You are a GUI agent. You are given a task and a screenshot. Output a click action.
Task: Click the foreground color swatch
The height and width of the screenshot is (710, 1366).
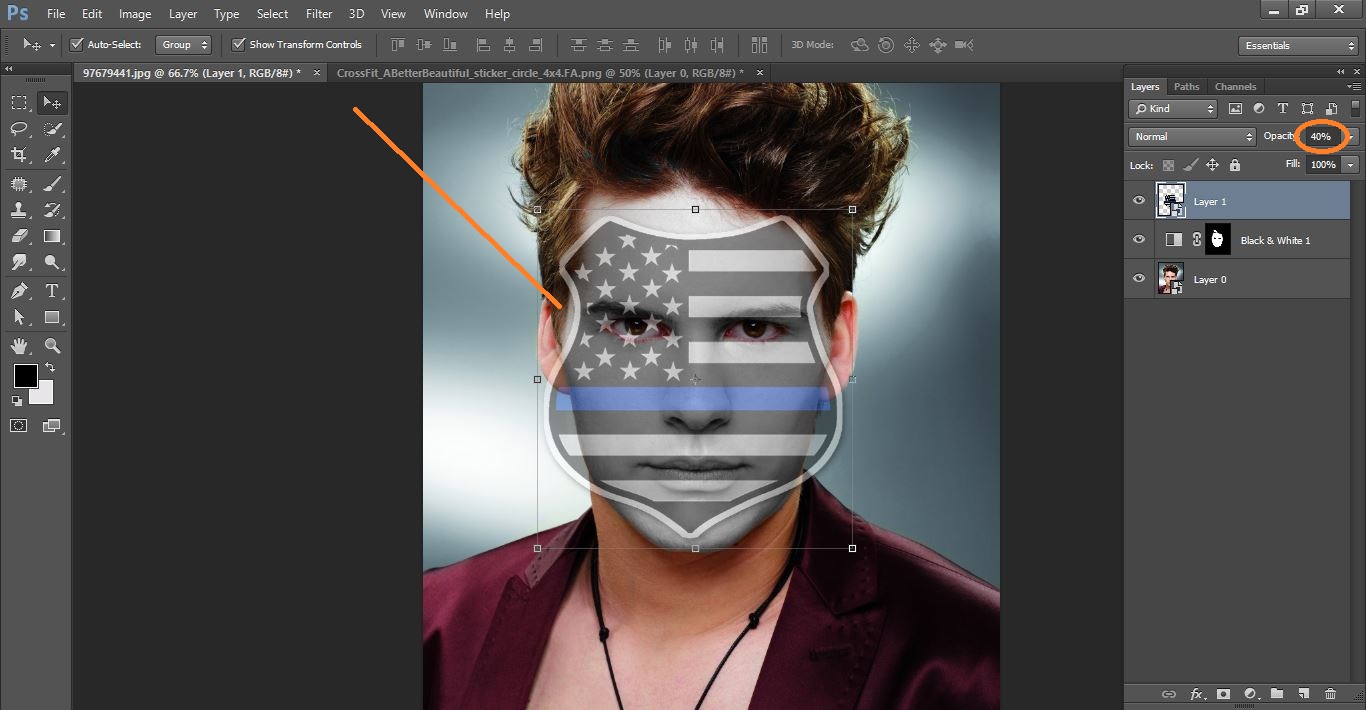[25, 378]
